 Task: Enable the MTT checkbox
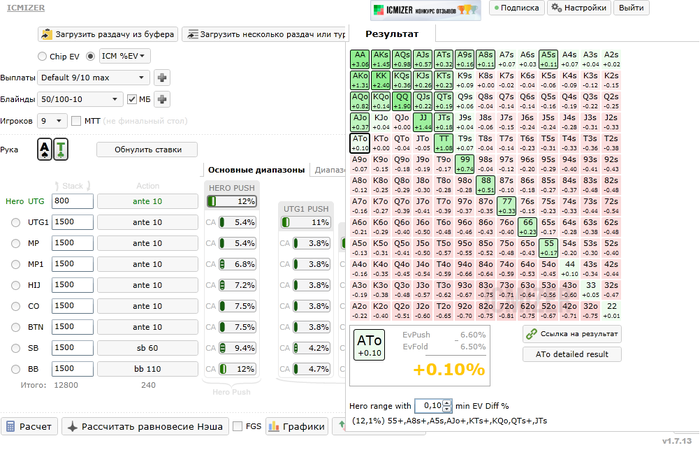tap(76, 121)
